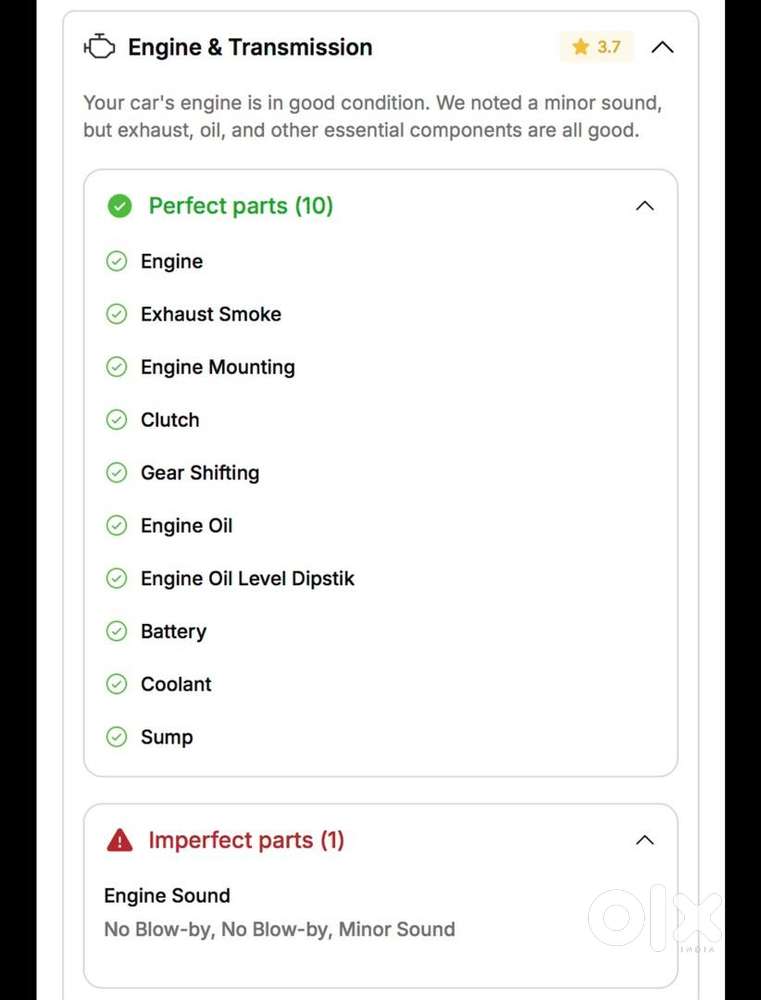This screenshot has width=761, height=1000.
Task: Click the red warning triangle icon
Action: [x=119, y=840]
